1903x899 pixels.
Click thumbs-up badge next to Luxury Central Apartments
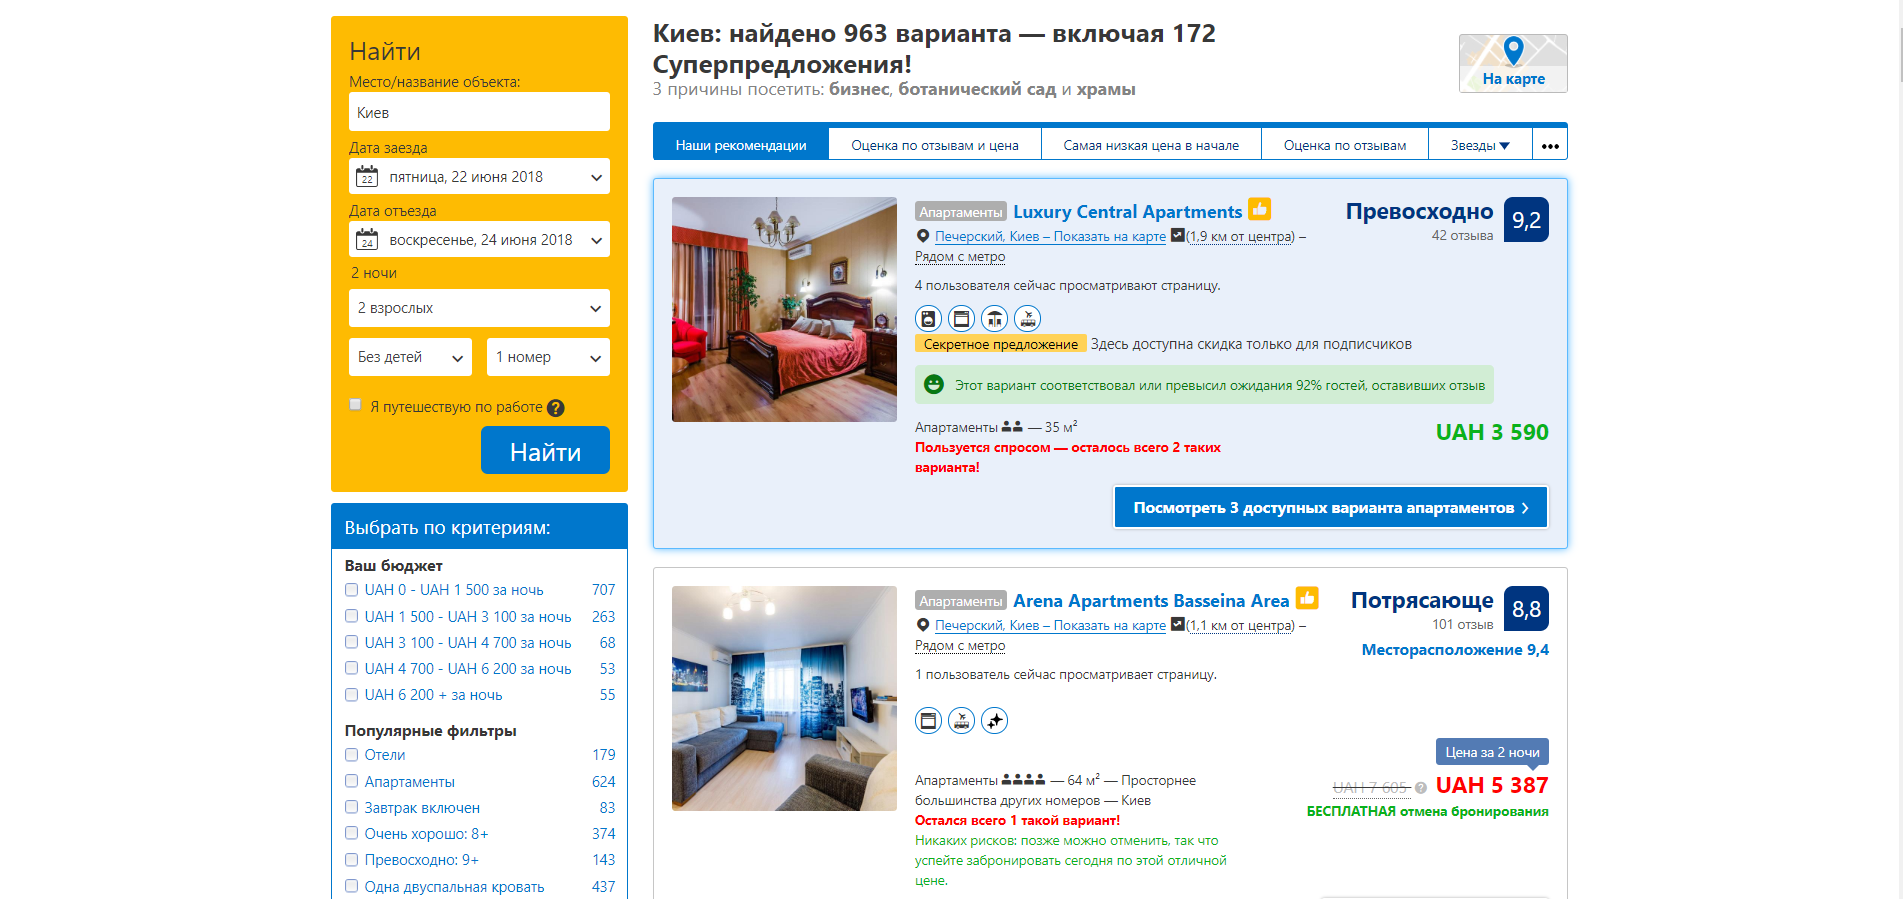(1260, 209)
